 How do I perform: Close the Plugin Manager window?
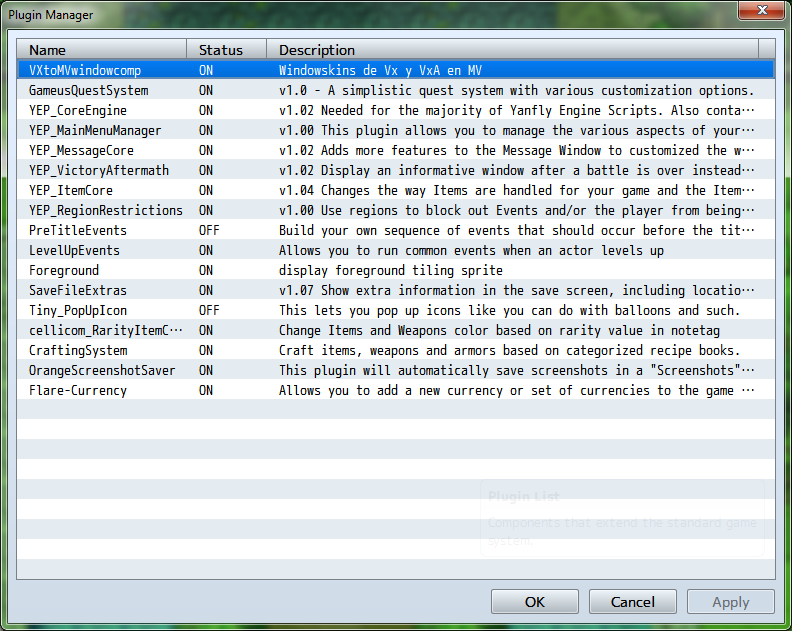click(762, 10)
